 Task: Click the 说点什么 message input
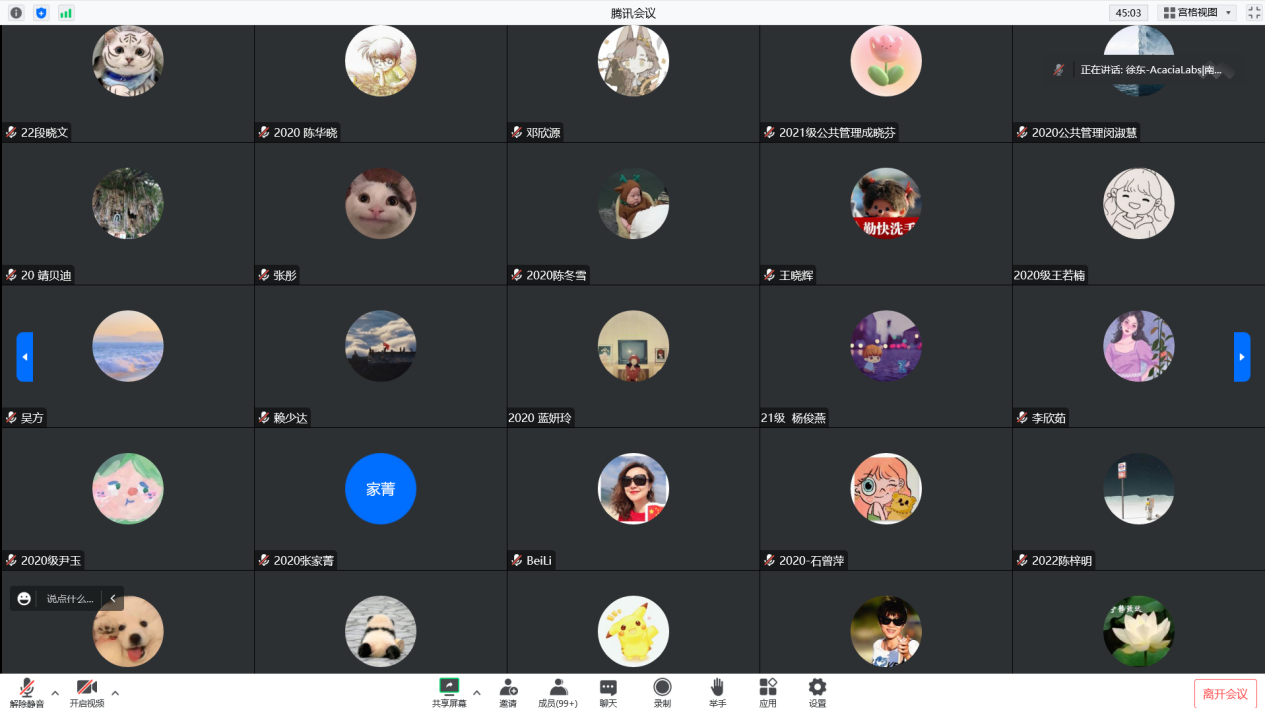tap(69, 599)
